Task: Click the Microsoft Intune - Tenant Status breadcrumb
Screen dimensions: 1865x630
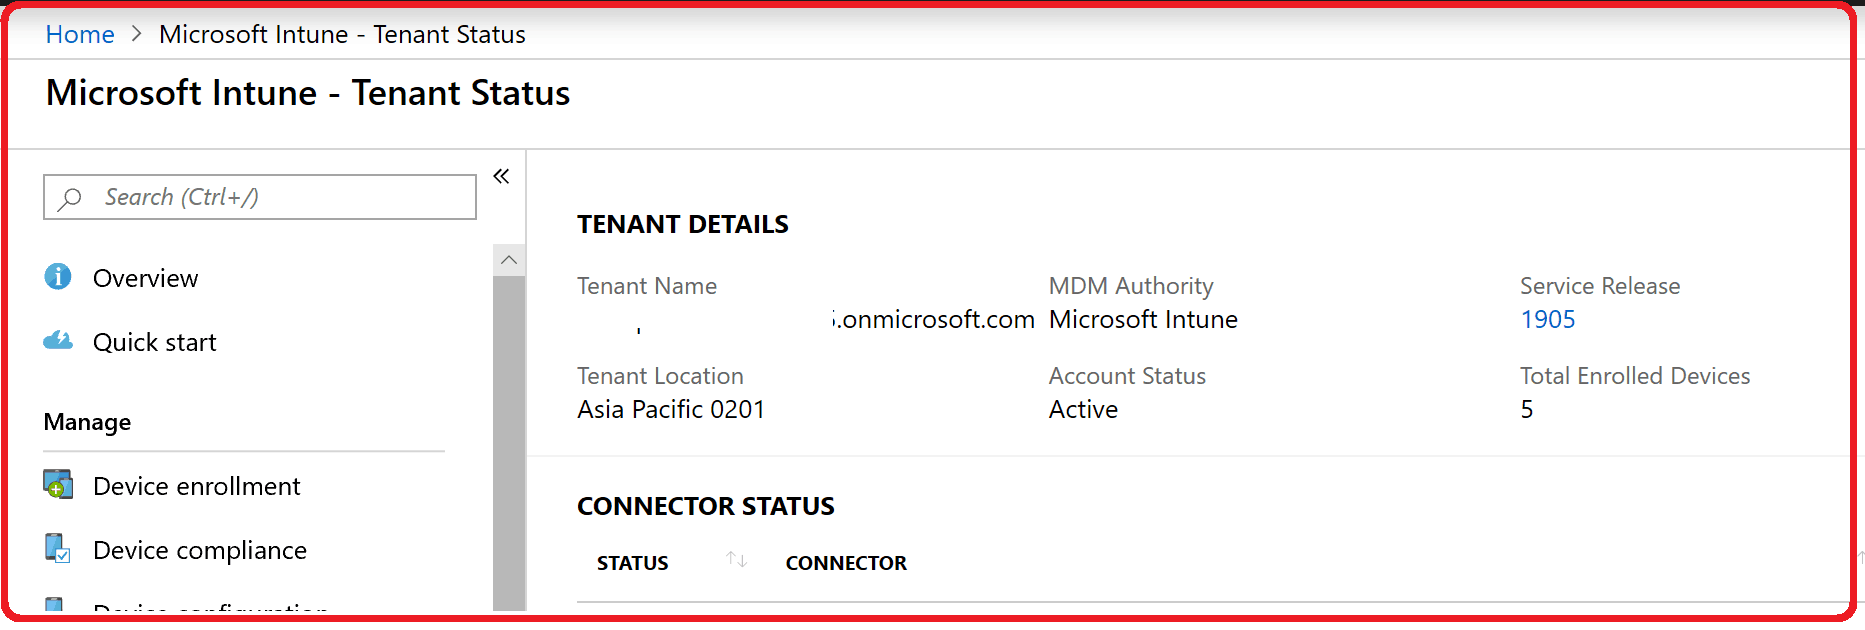Action: pyautogui.click(x=342, y=34)
